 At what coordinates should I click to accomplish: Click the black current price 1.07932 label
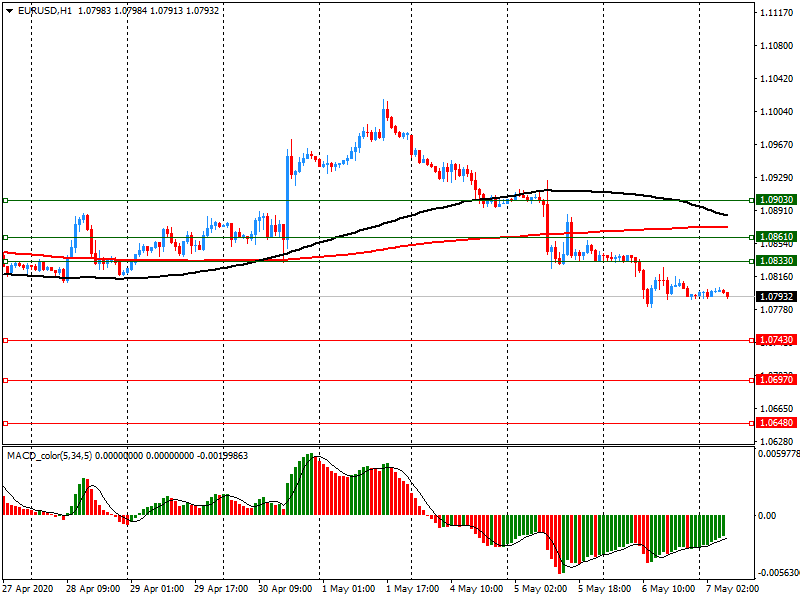point(776,296)
